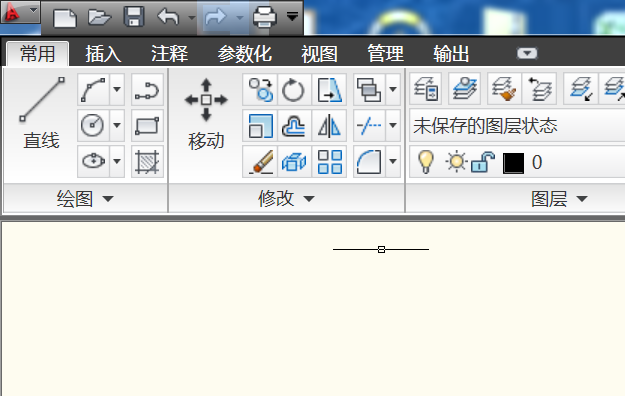Select the line's midpoint grip in canvas

coord(381,250)
